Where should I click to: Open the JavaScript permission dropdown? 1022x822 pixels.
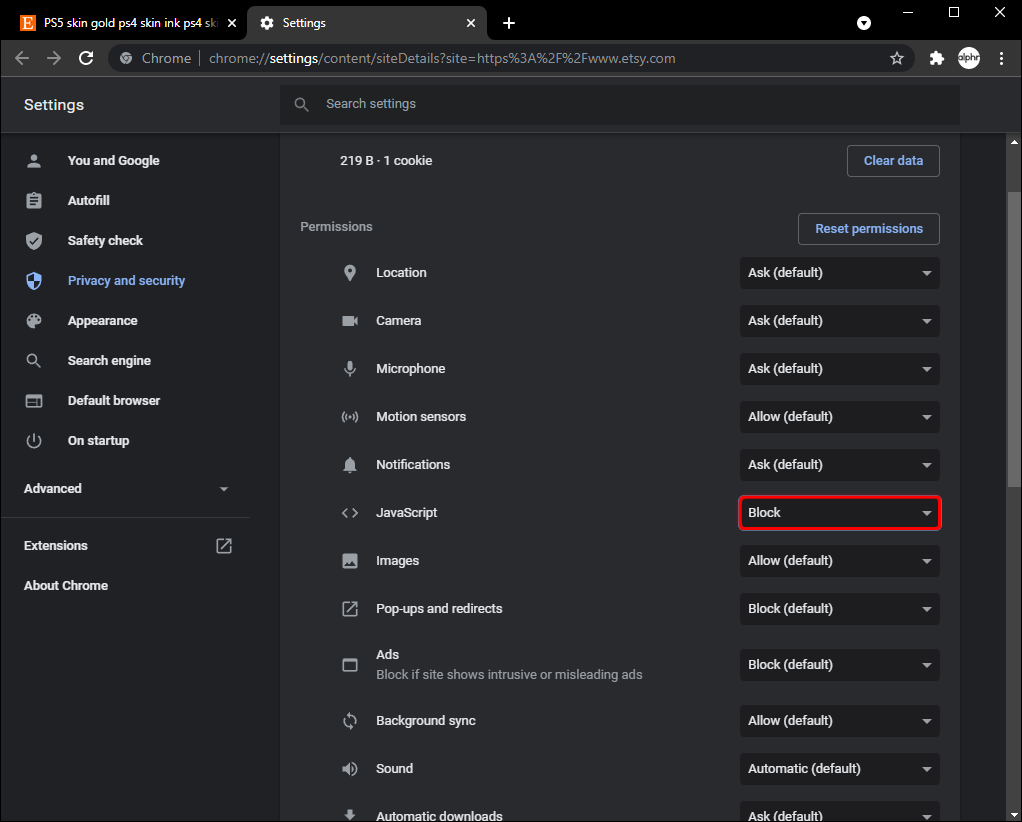(839, 513)
